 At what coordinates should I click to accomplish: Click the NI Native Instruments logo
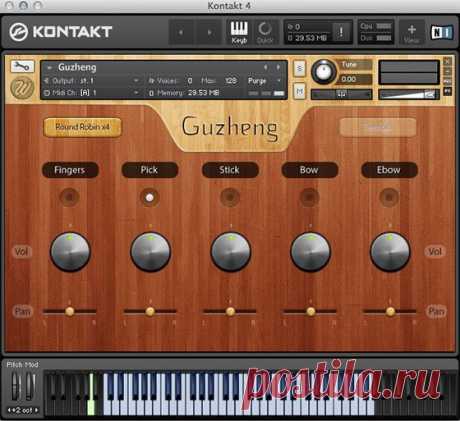pos(442,32)
